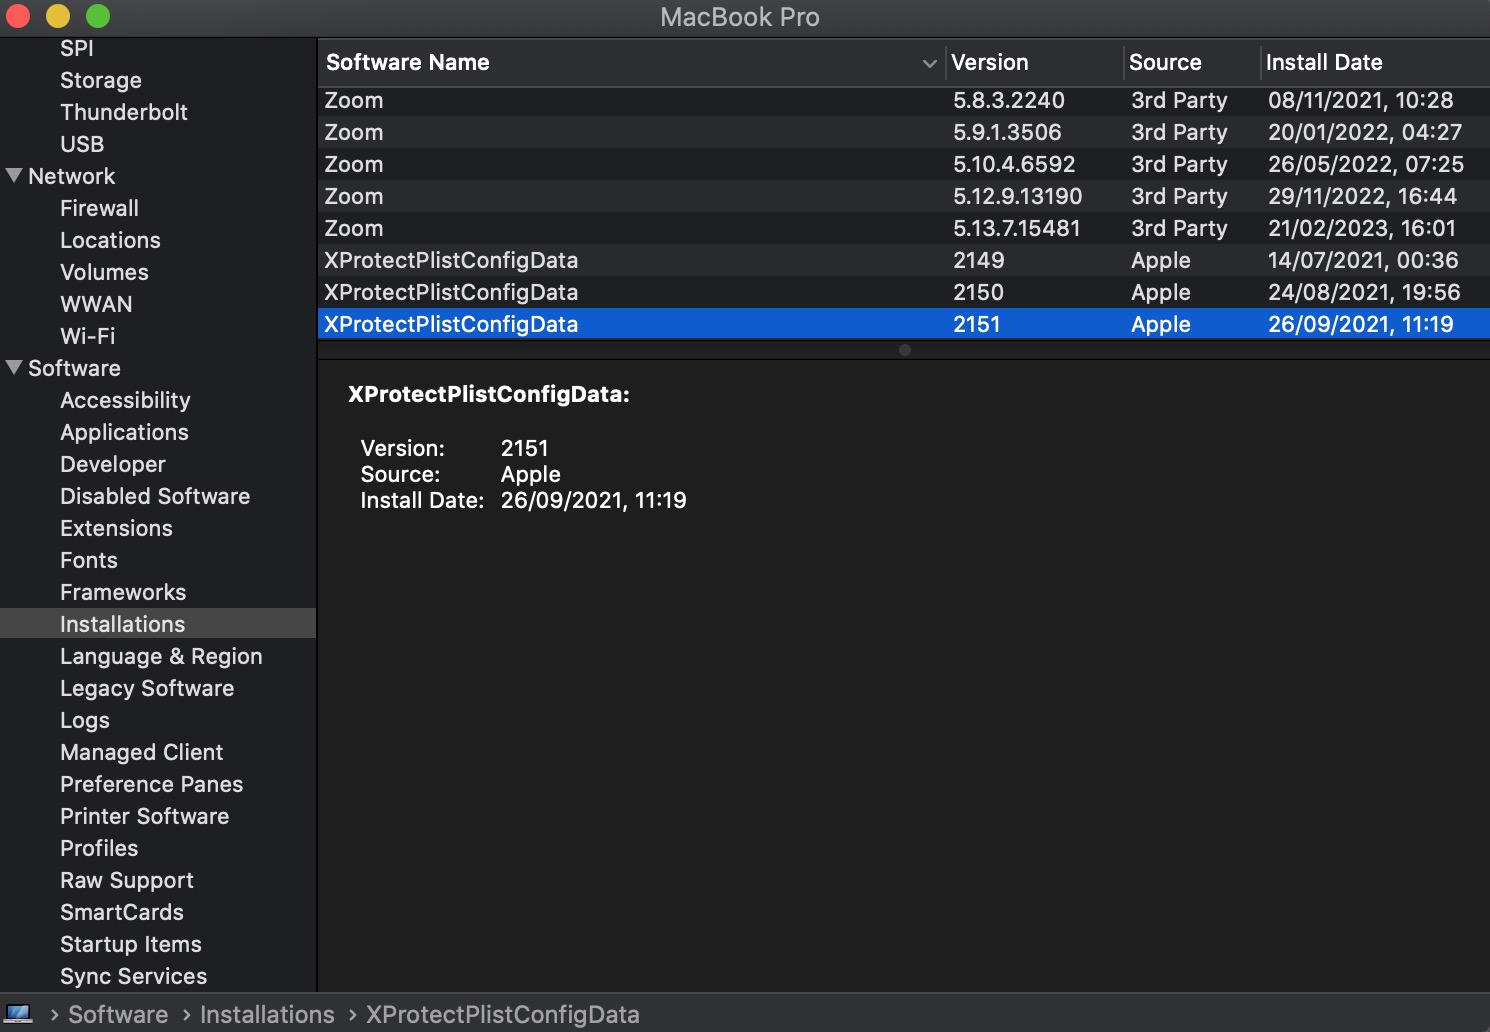Click install date 21/02/2023, 16:01 cell

tap(1362, 228)
